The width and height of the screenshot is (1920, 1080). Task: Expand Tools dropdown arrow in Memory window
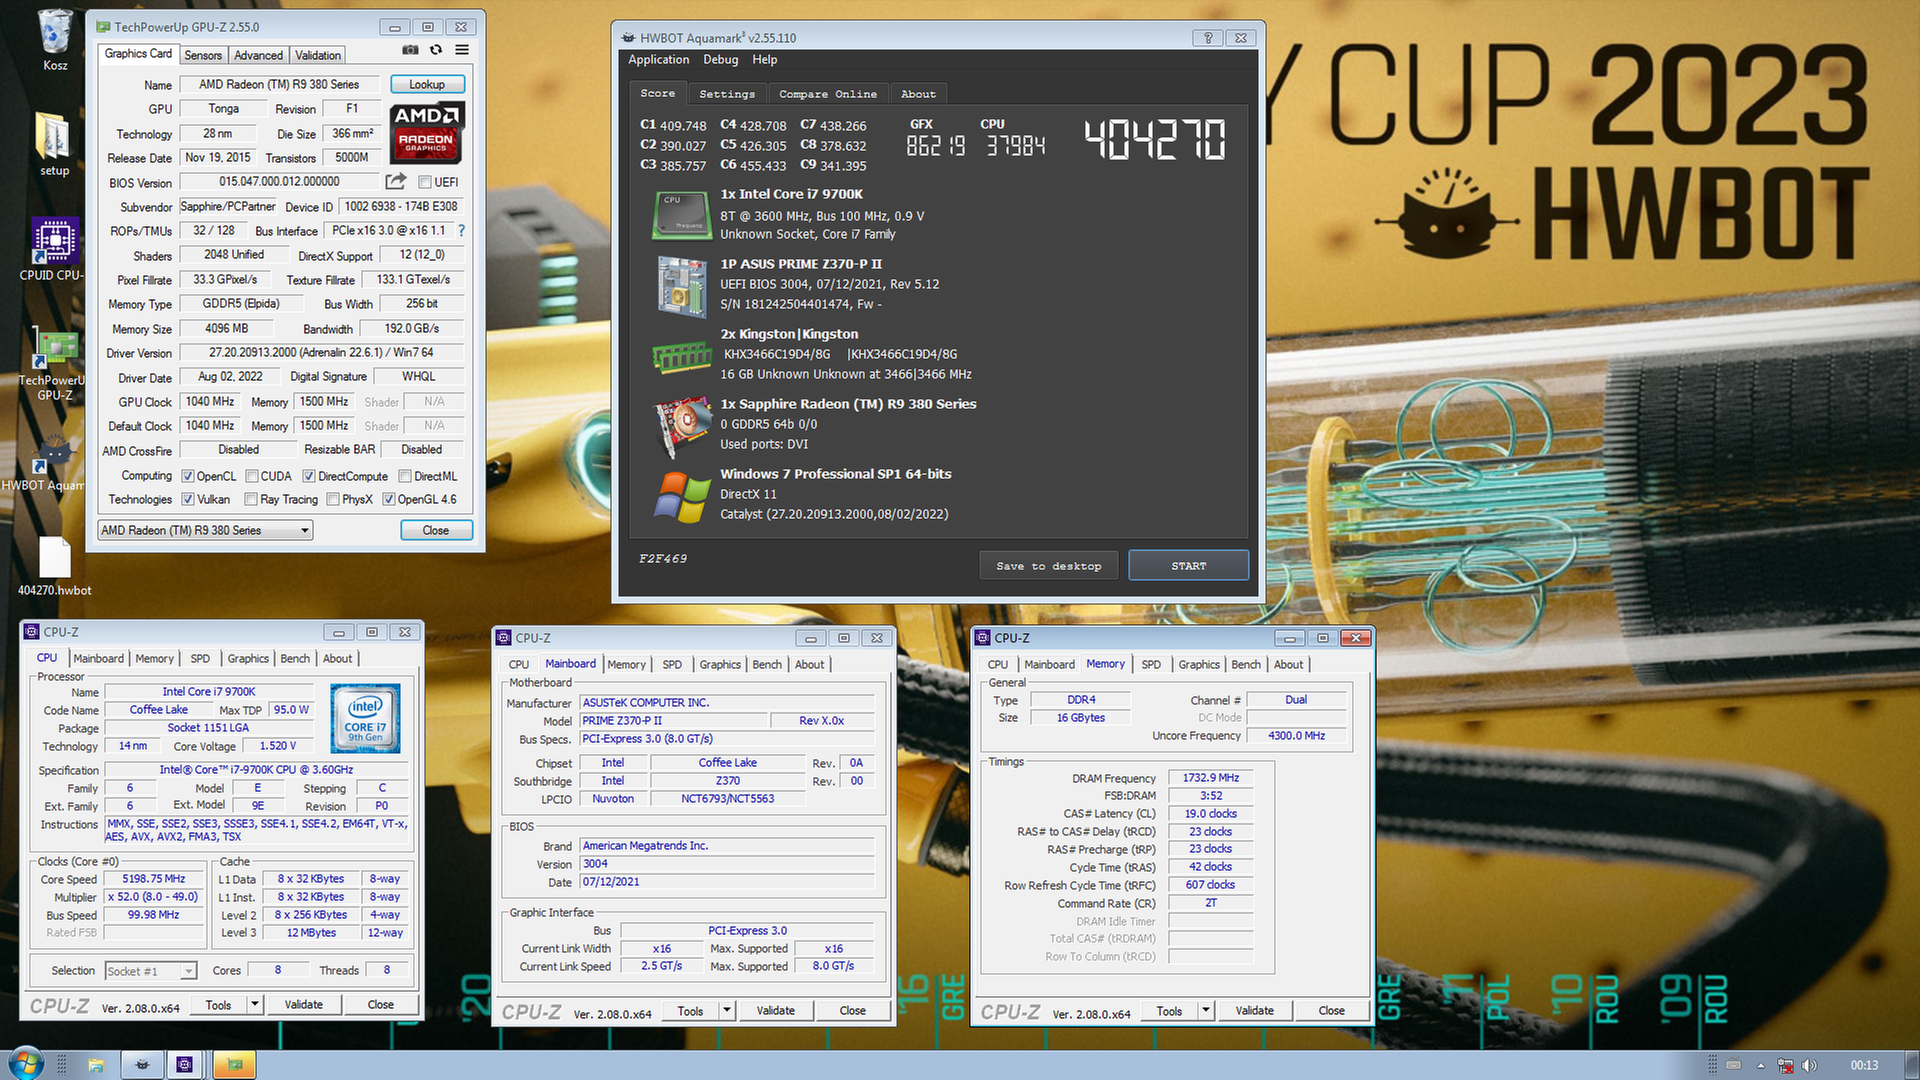point(1206,1011)
